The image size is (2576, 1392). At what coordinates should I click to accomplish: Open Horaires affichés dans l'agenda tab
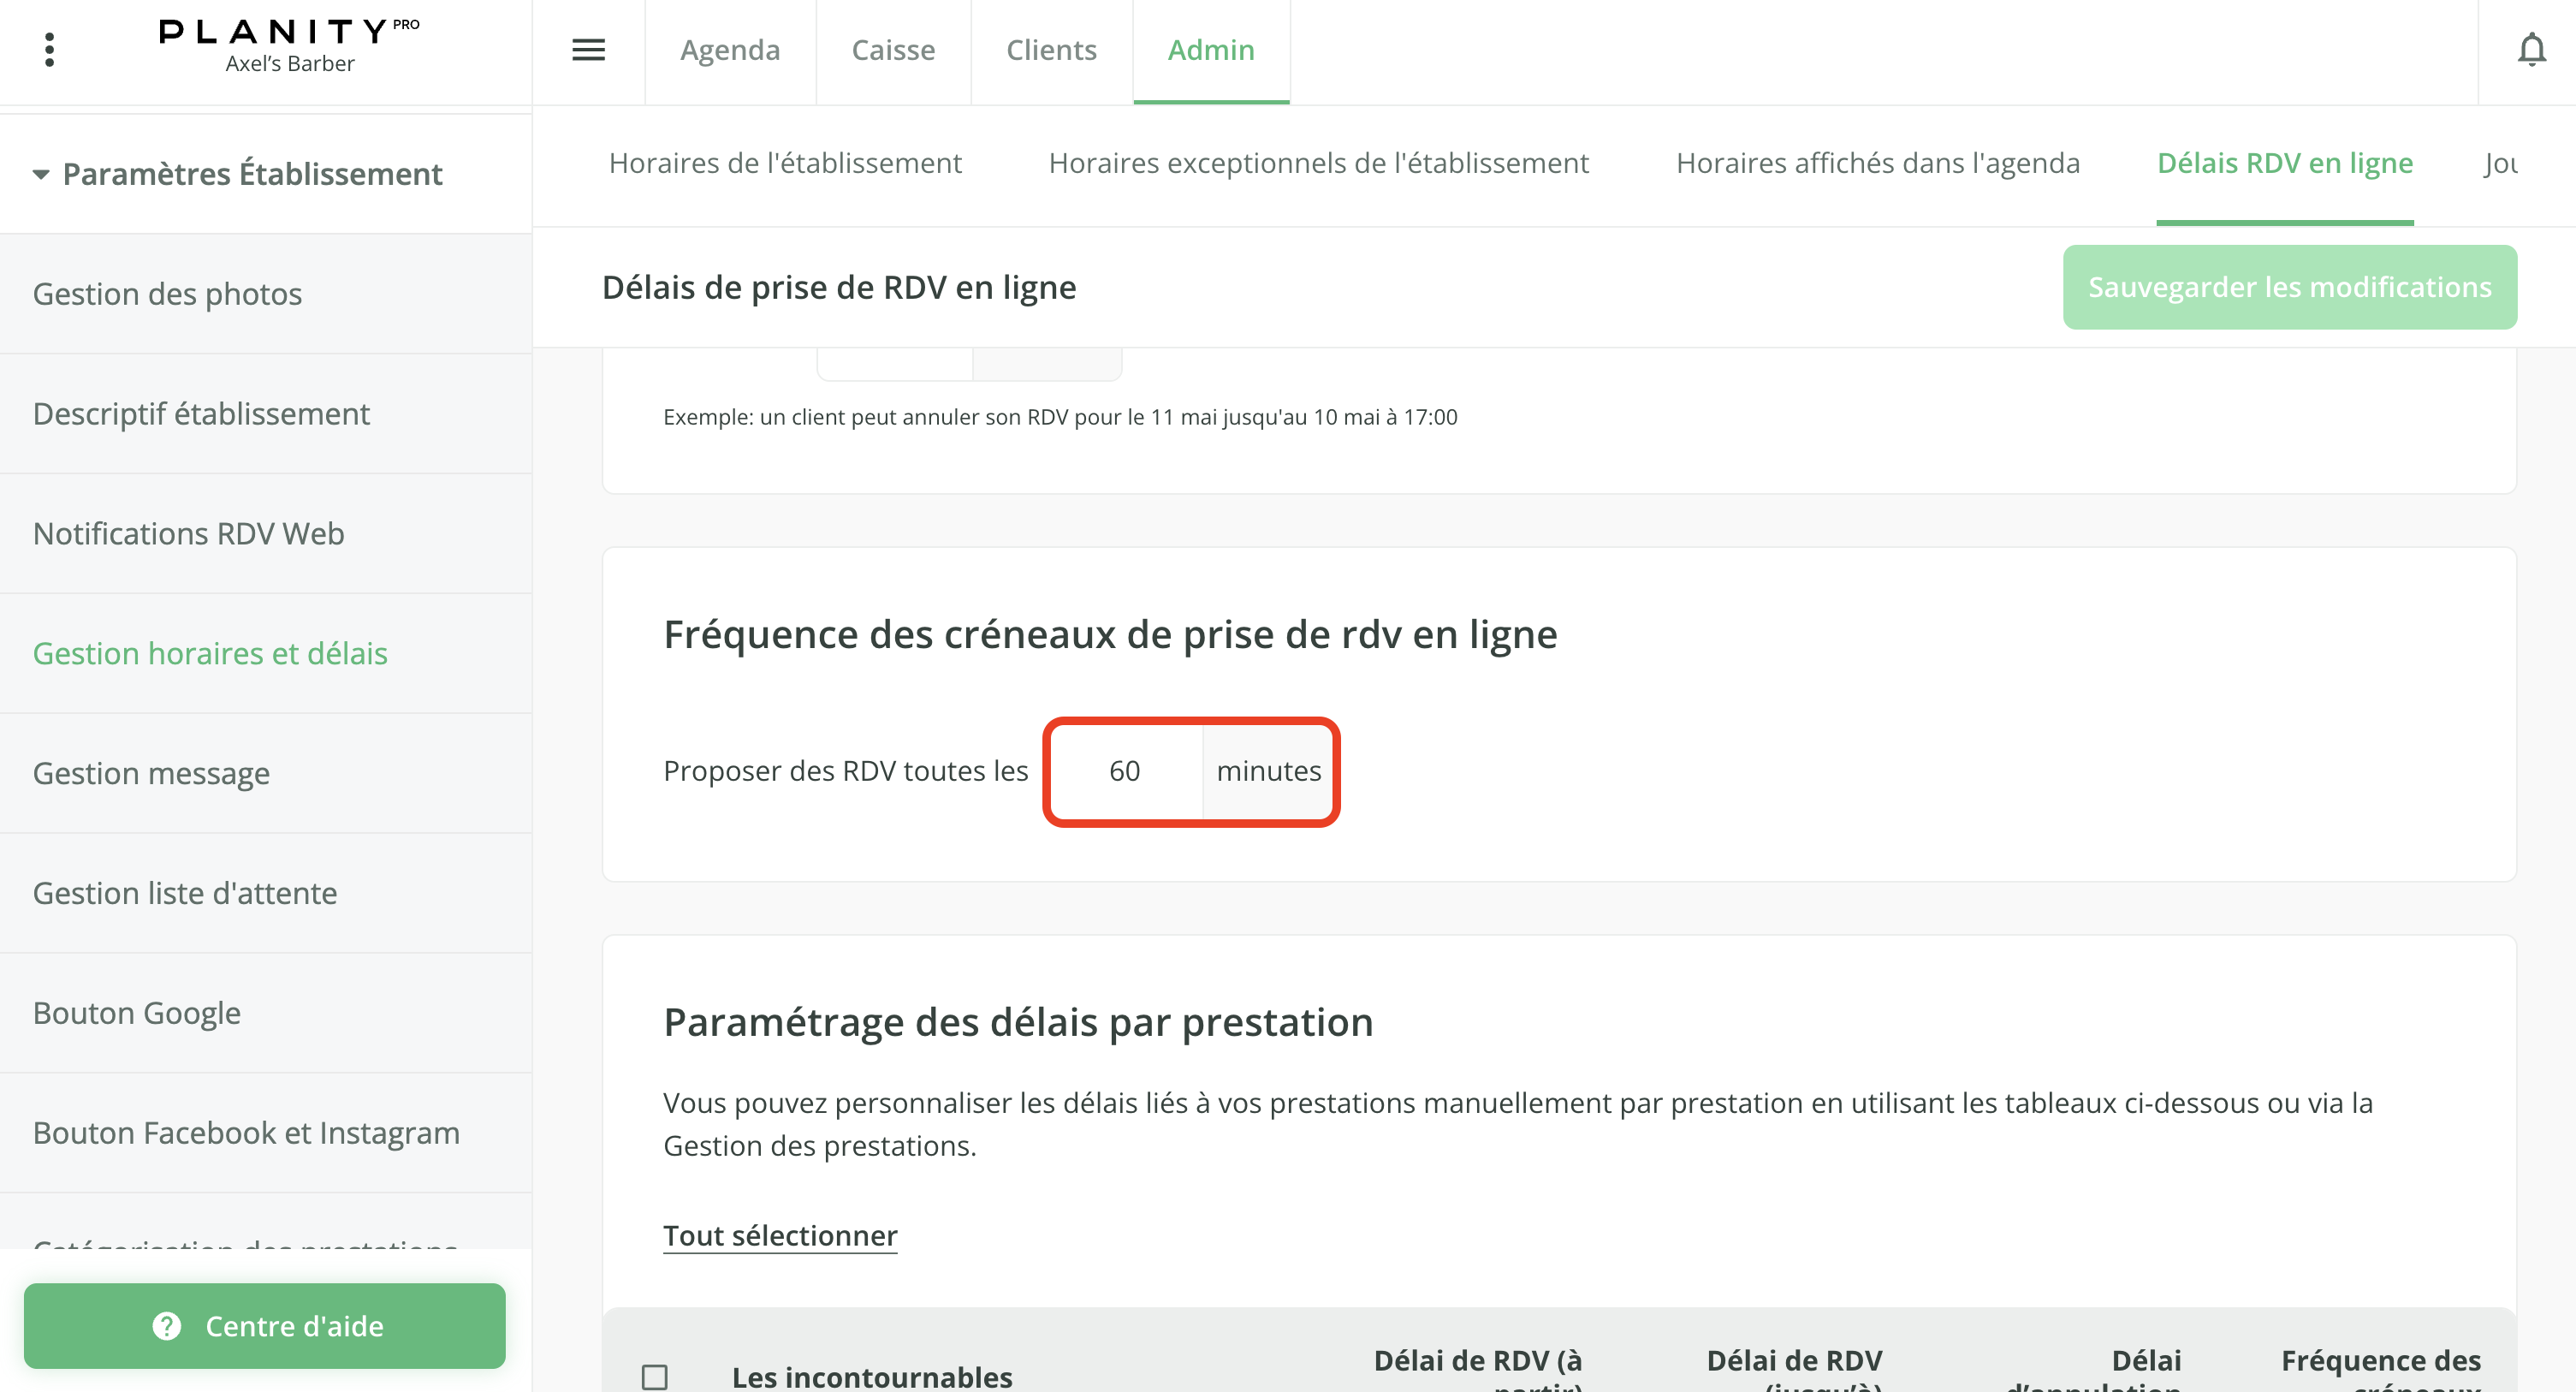(x=1877, y=163)
